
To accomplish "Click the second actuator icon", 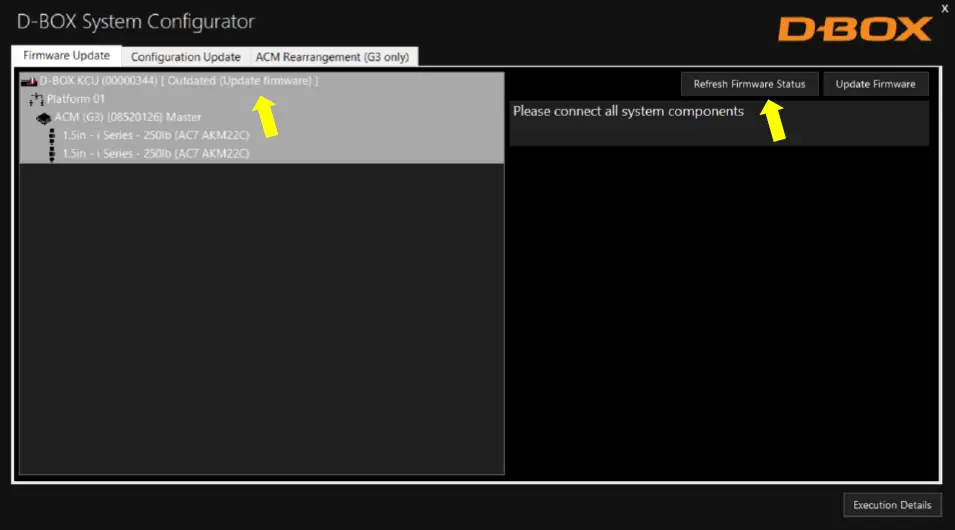I will click(52, 154).
